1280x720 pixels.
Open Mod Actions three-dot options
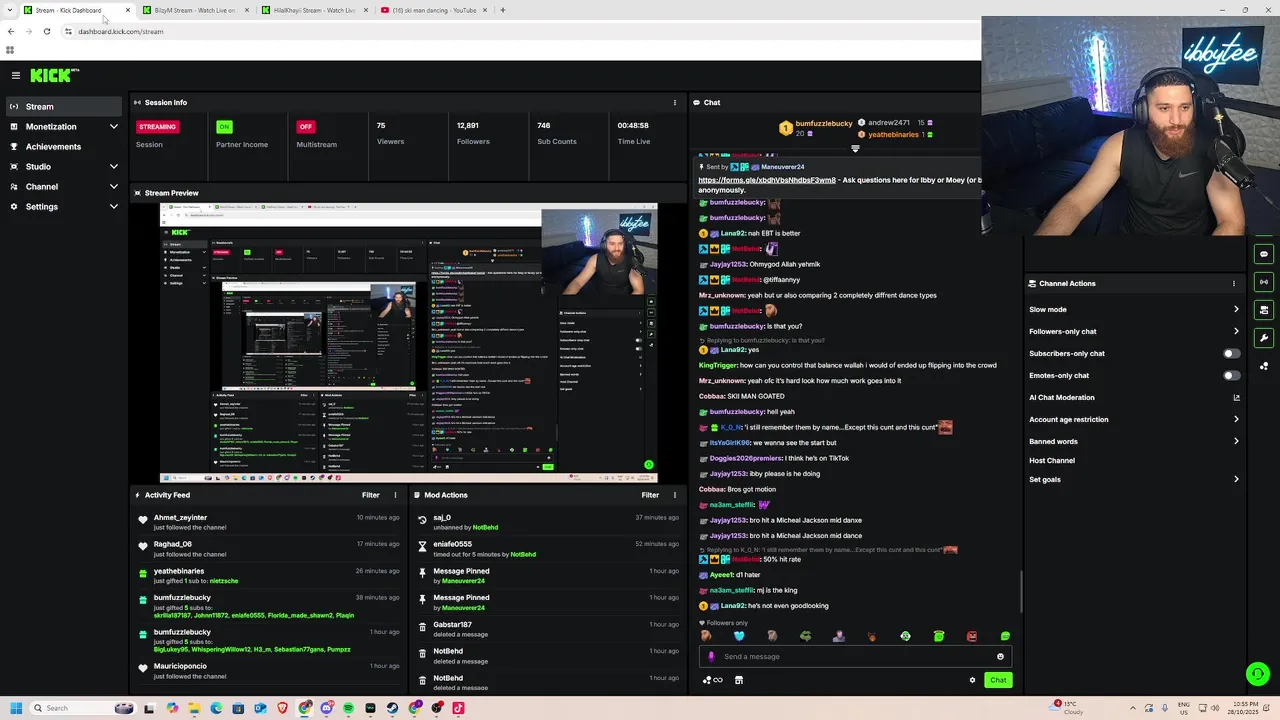(x=675, y=495)
